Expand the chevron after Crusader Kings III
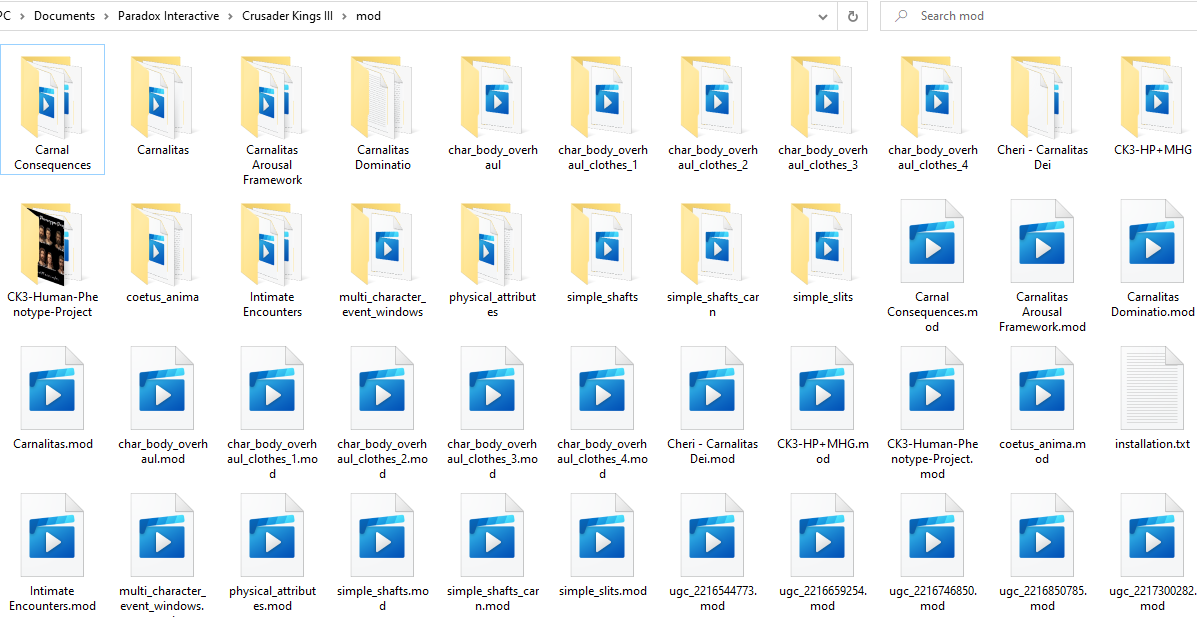 [x=344, y=16]
